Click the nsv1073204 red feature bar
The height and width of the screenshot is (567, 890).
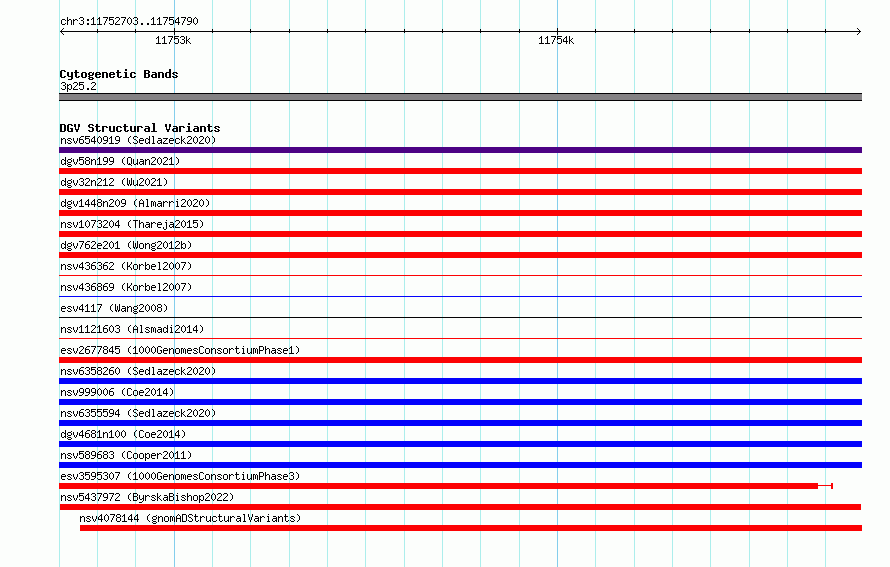(460, 234)
